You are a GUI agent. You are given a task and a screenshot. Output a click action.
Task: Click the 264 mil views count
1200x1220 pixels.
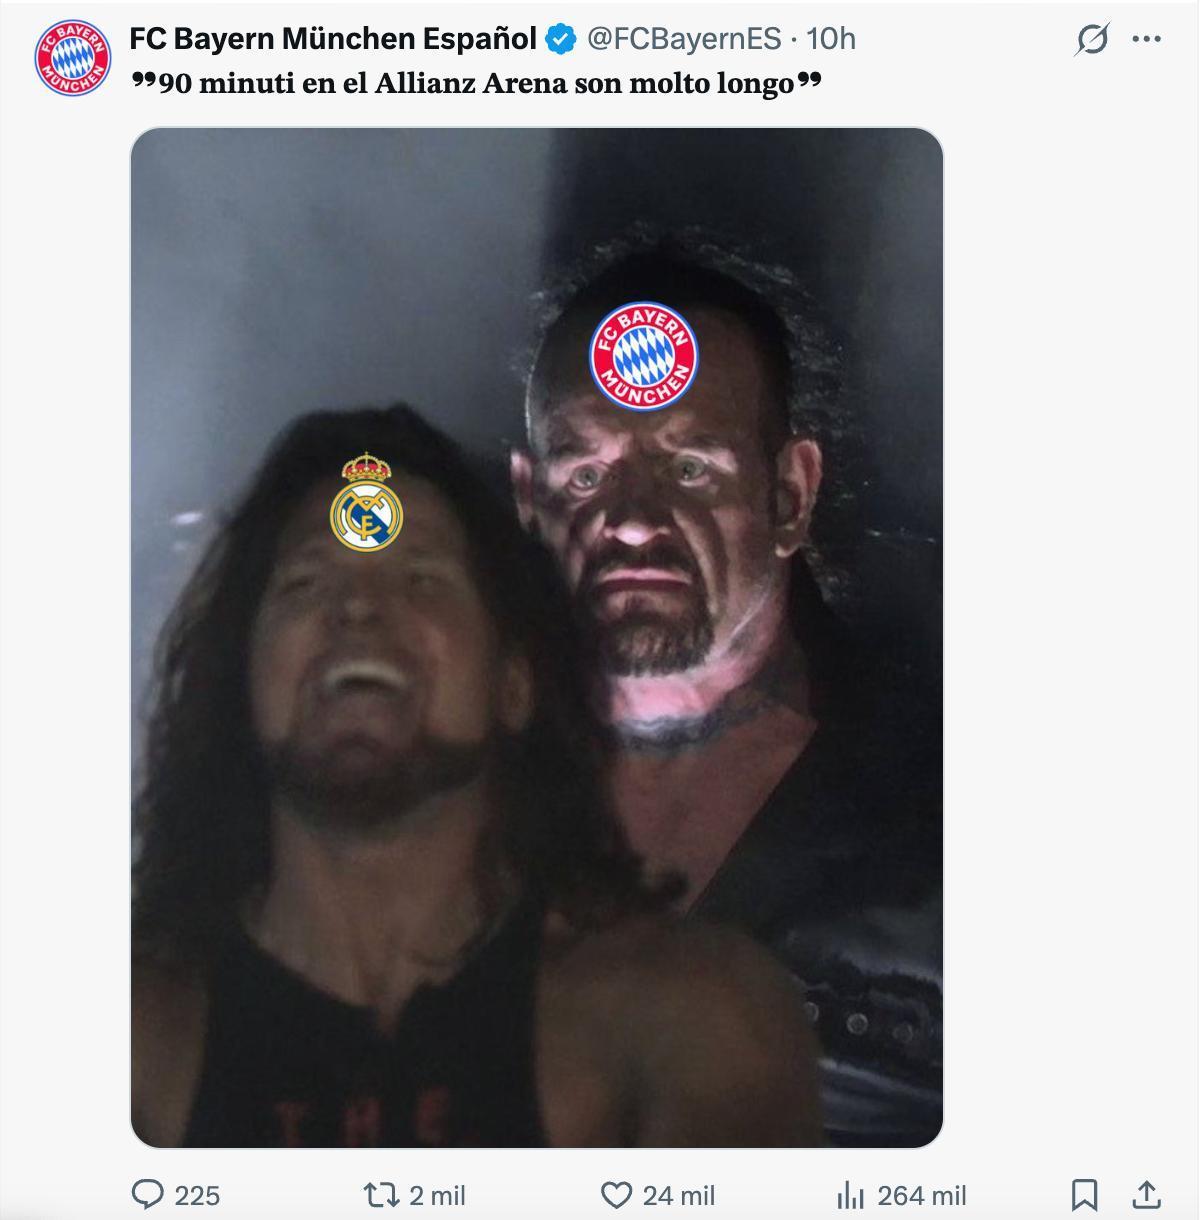pos(921,1195)
